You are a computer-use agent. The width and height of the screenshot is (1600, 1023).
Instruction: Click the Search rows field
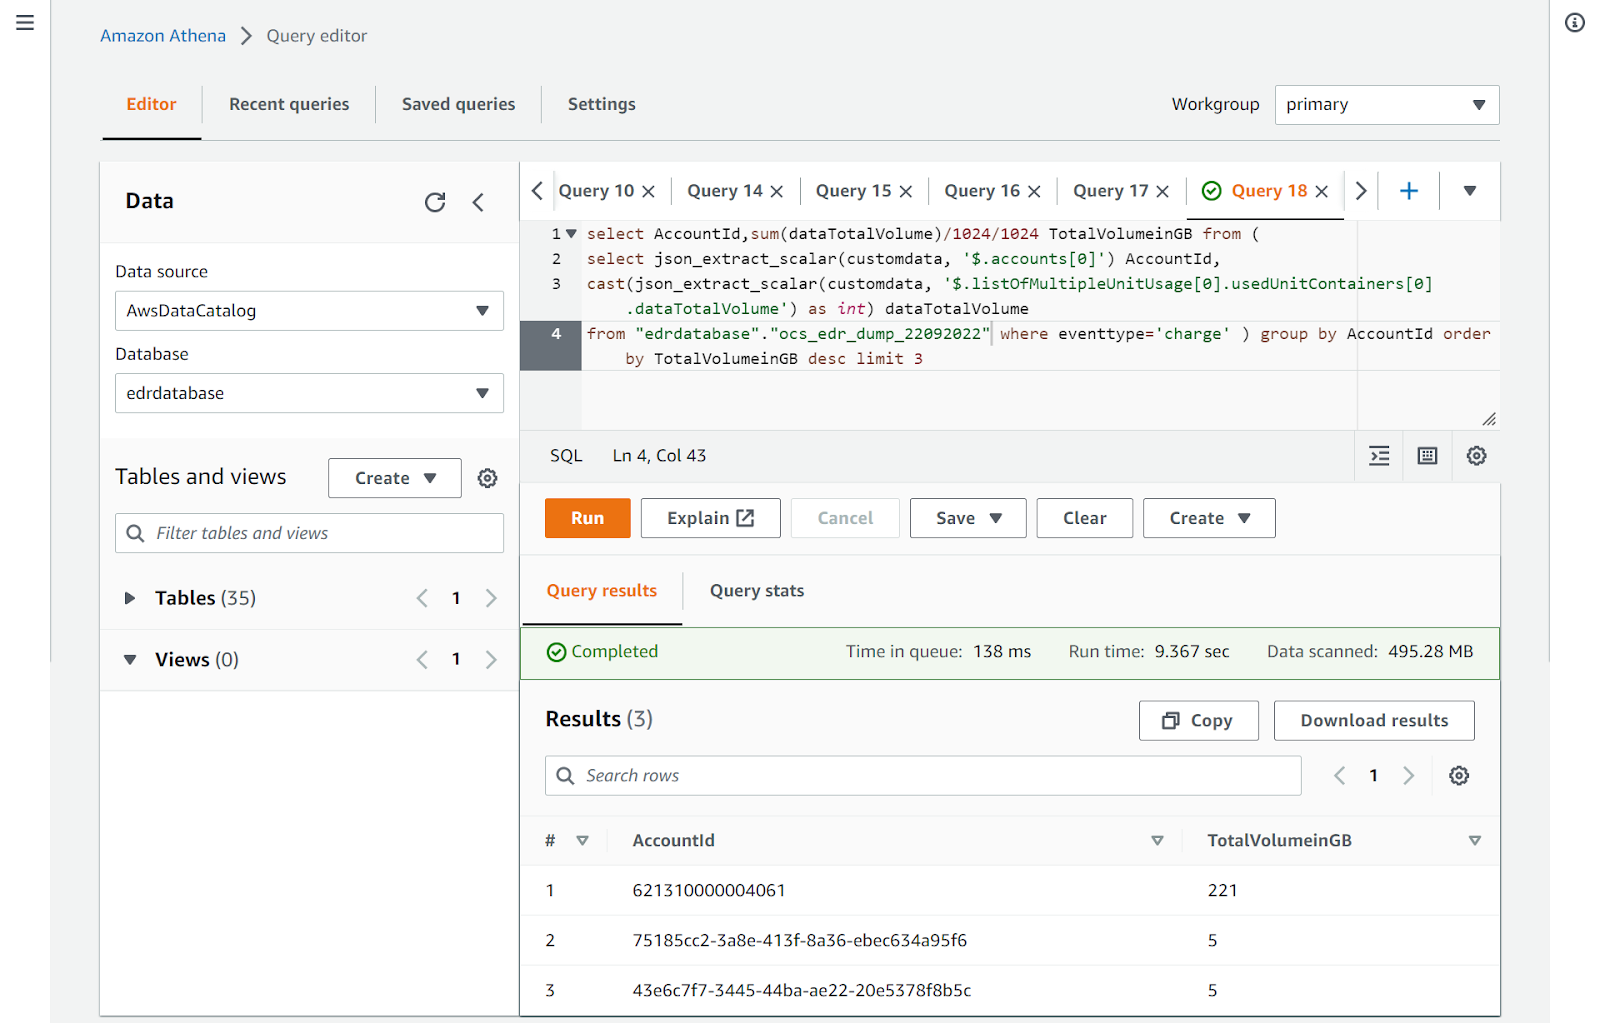(923, 776)
